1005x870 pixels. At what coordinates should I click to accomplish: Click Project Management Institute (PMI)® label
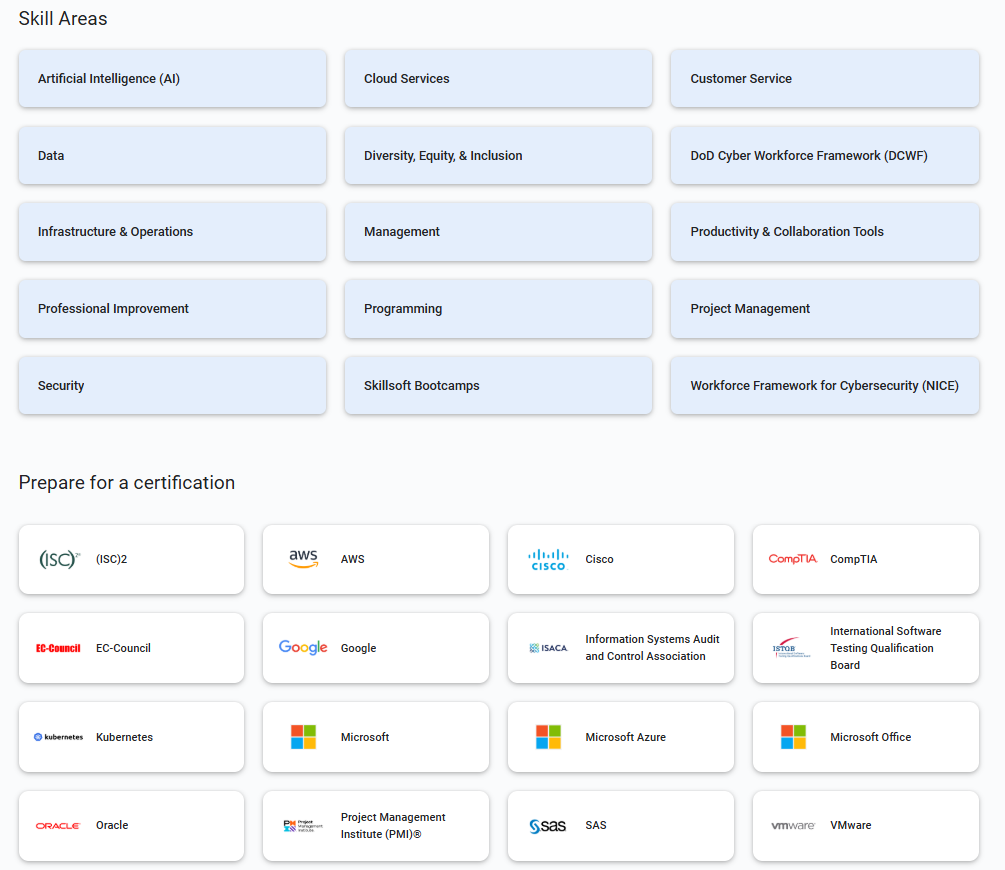[393, 826]
